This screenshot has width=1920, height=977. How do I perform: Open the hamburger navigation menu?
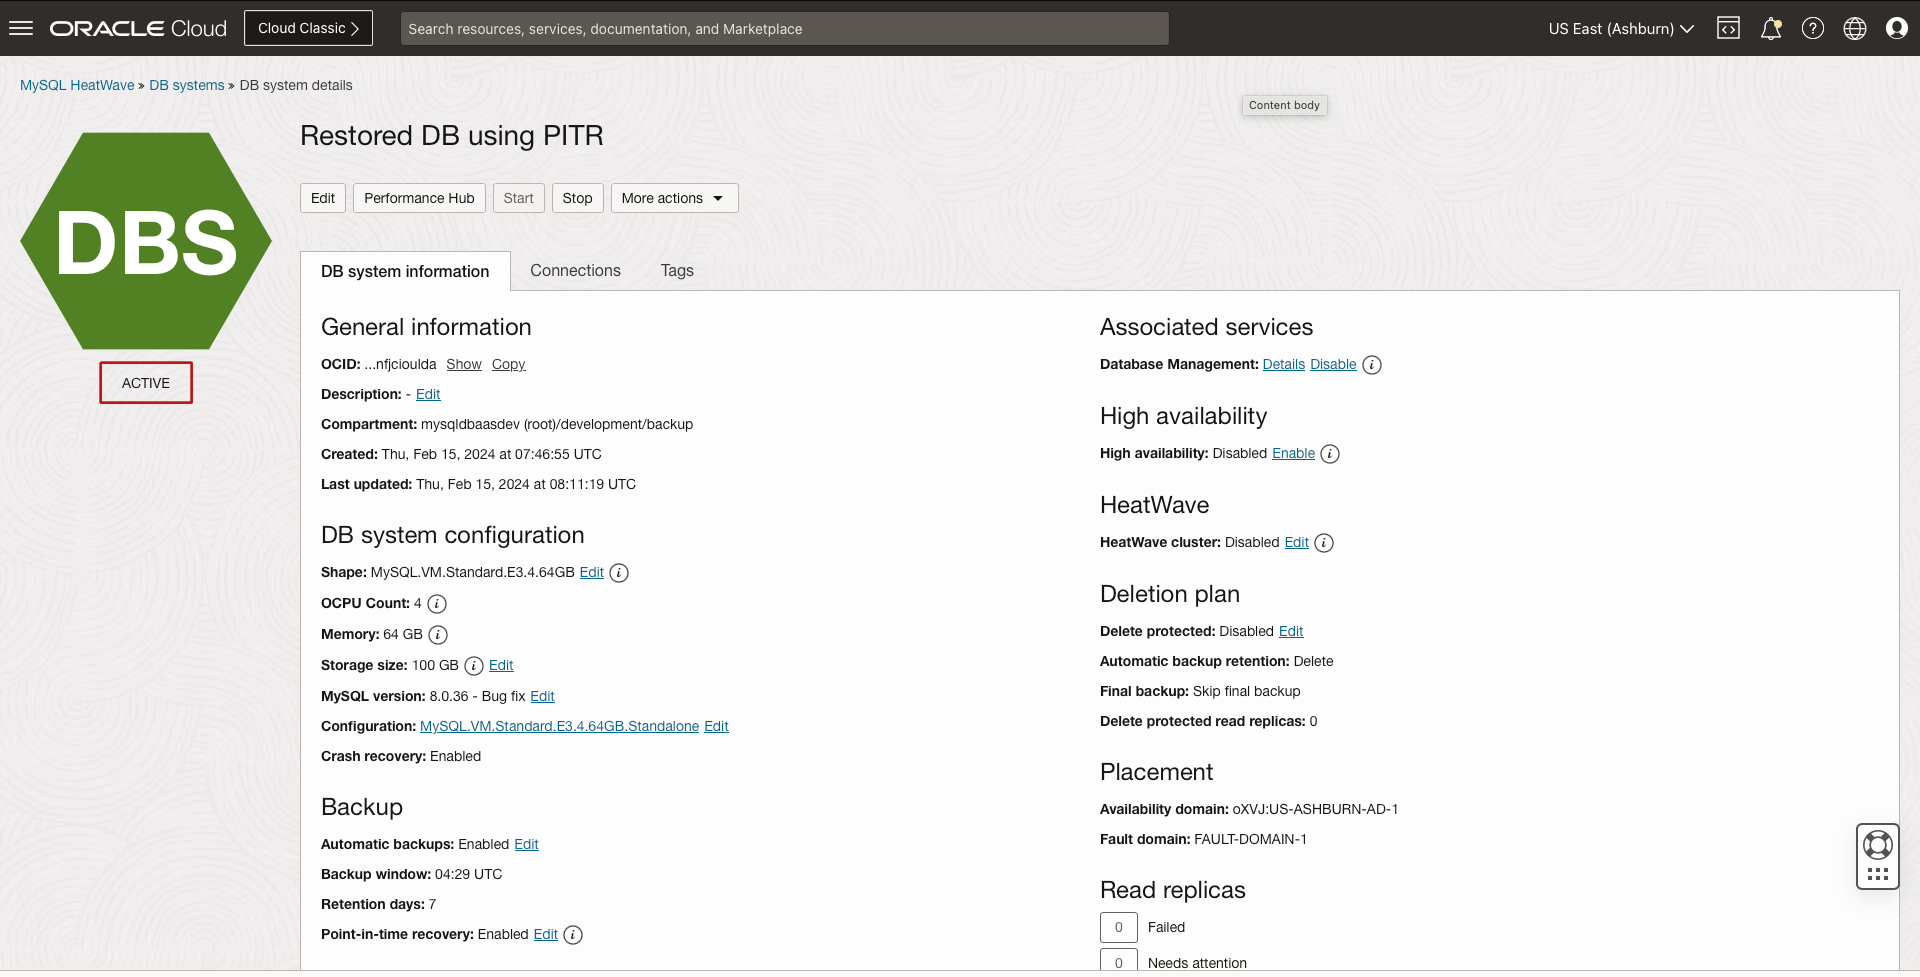pos(21,28)
